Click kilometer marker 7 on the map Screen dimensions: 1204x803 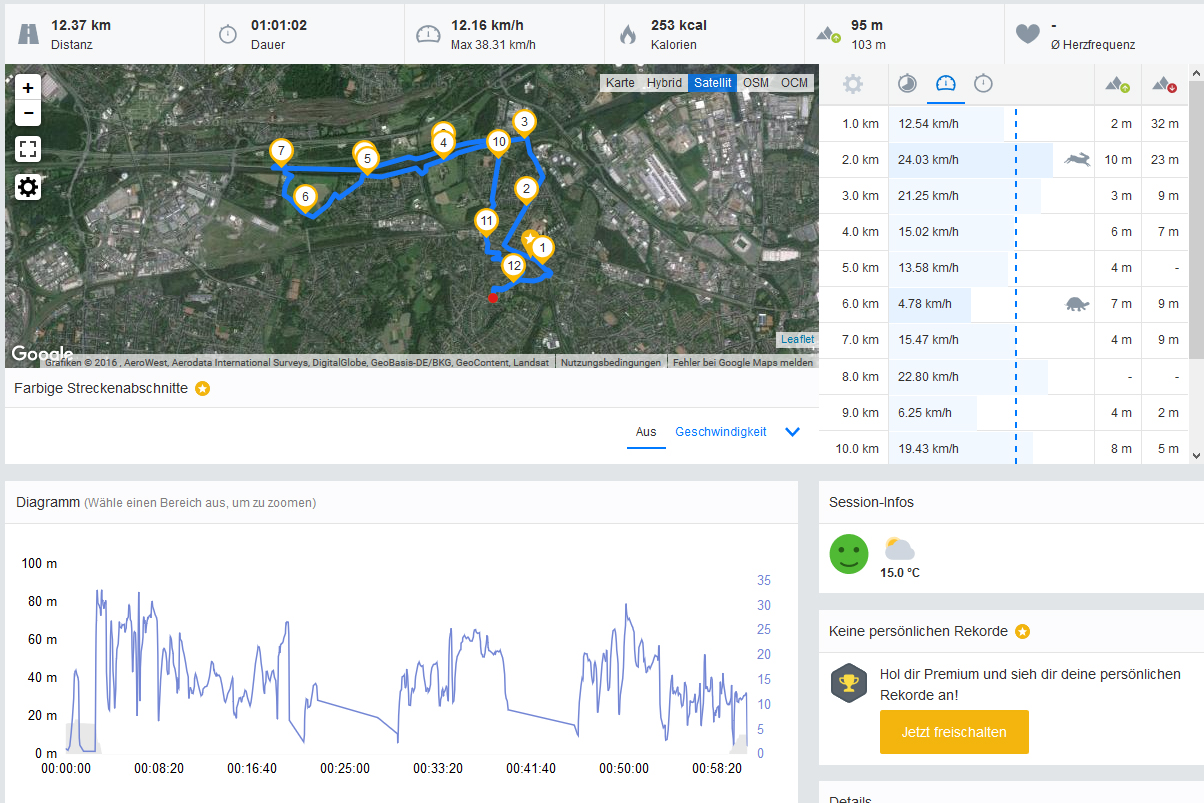(281, 153)
